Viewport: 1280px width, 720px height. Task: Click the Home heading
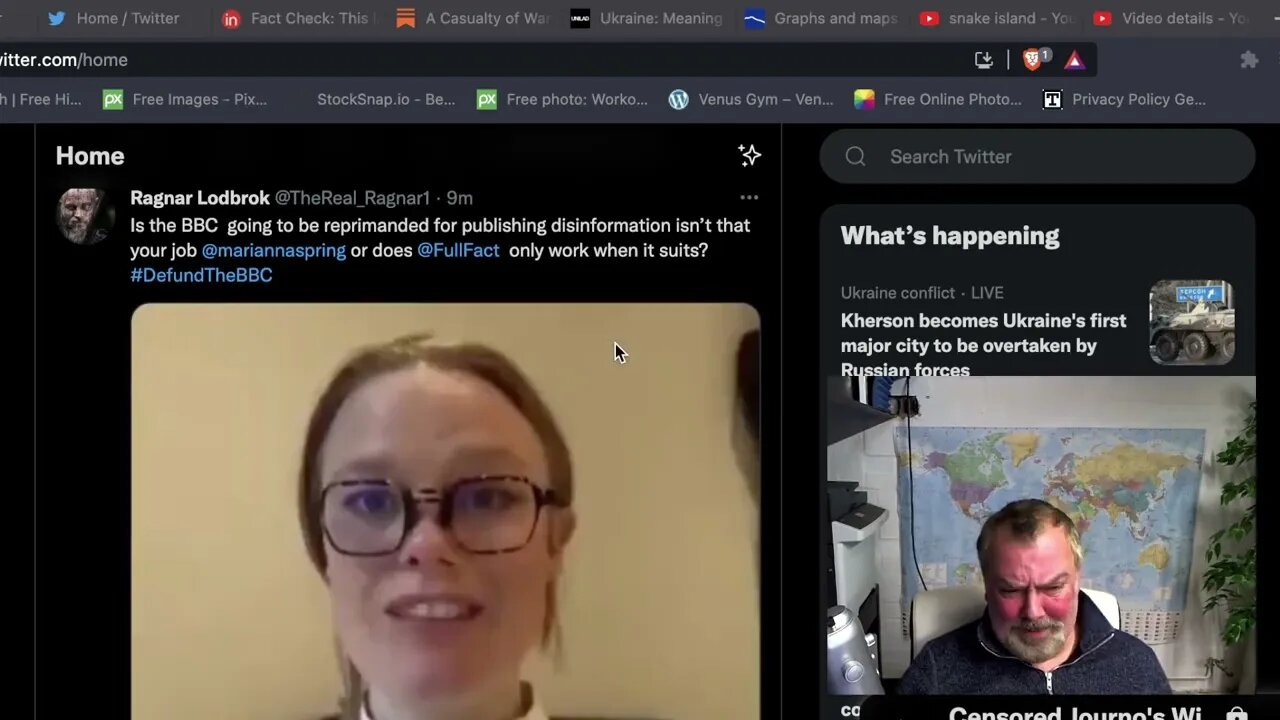90,156
